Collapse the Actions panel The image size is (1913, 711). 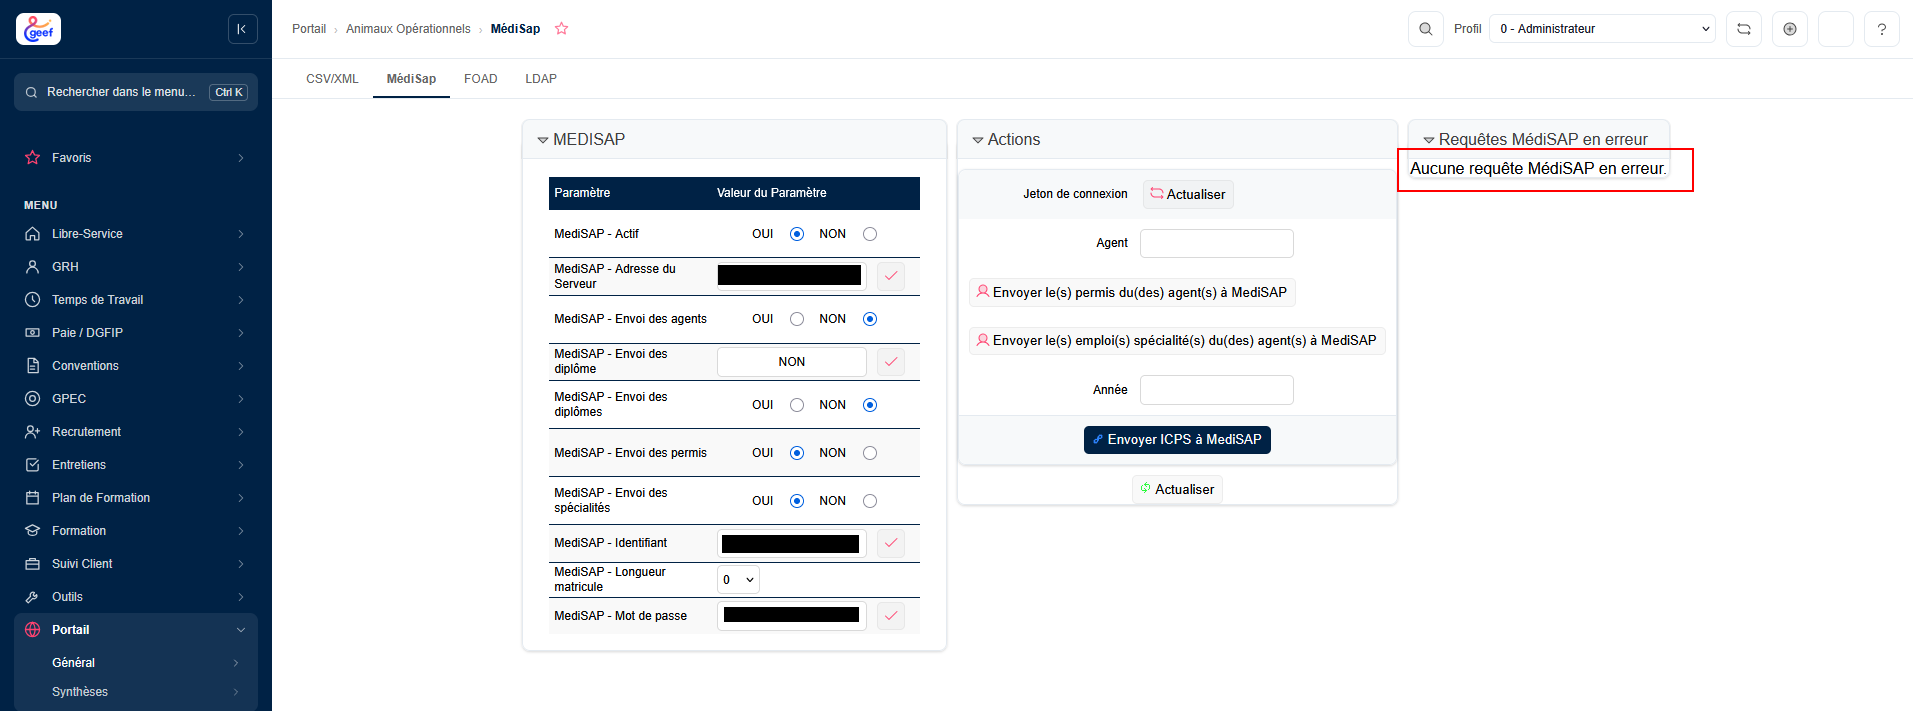click(978, 140)
